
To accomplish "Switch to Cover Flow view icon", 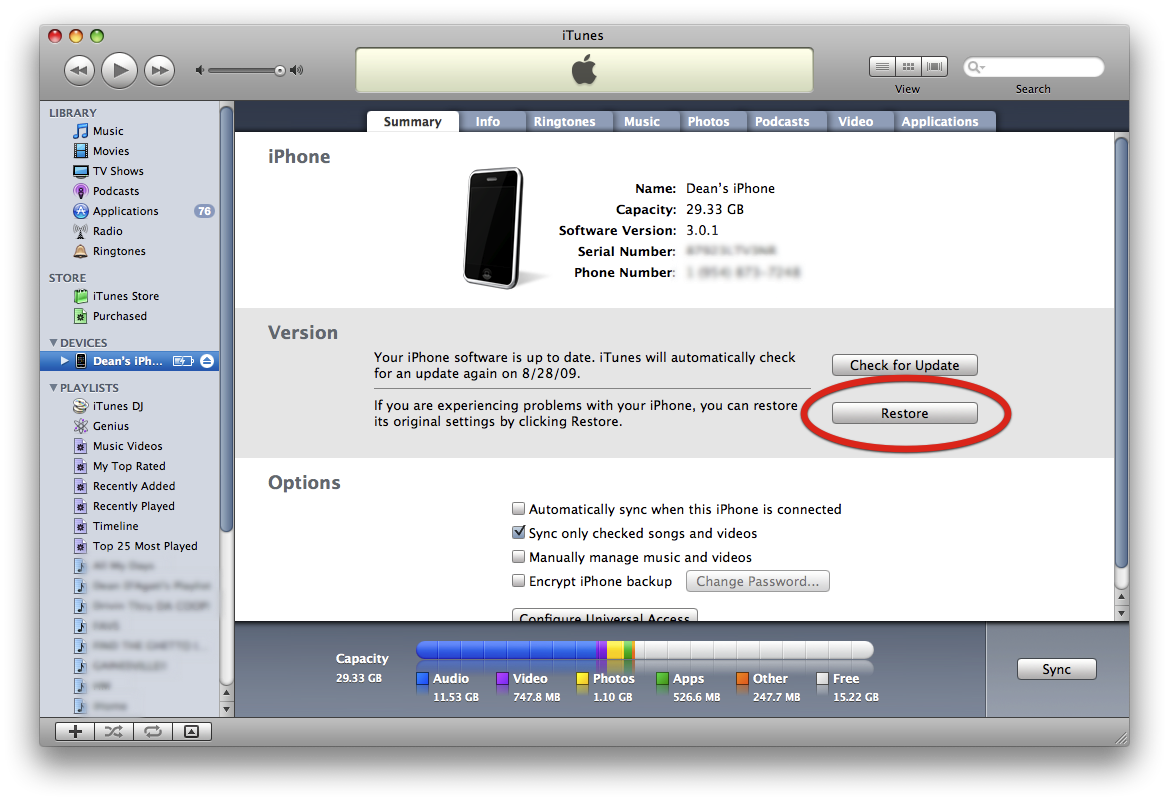I will point(934,66).
